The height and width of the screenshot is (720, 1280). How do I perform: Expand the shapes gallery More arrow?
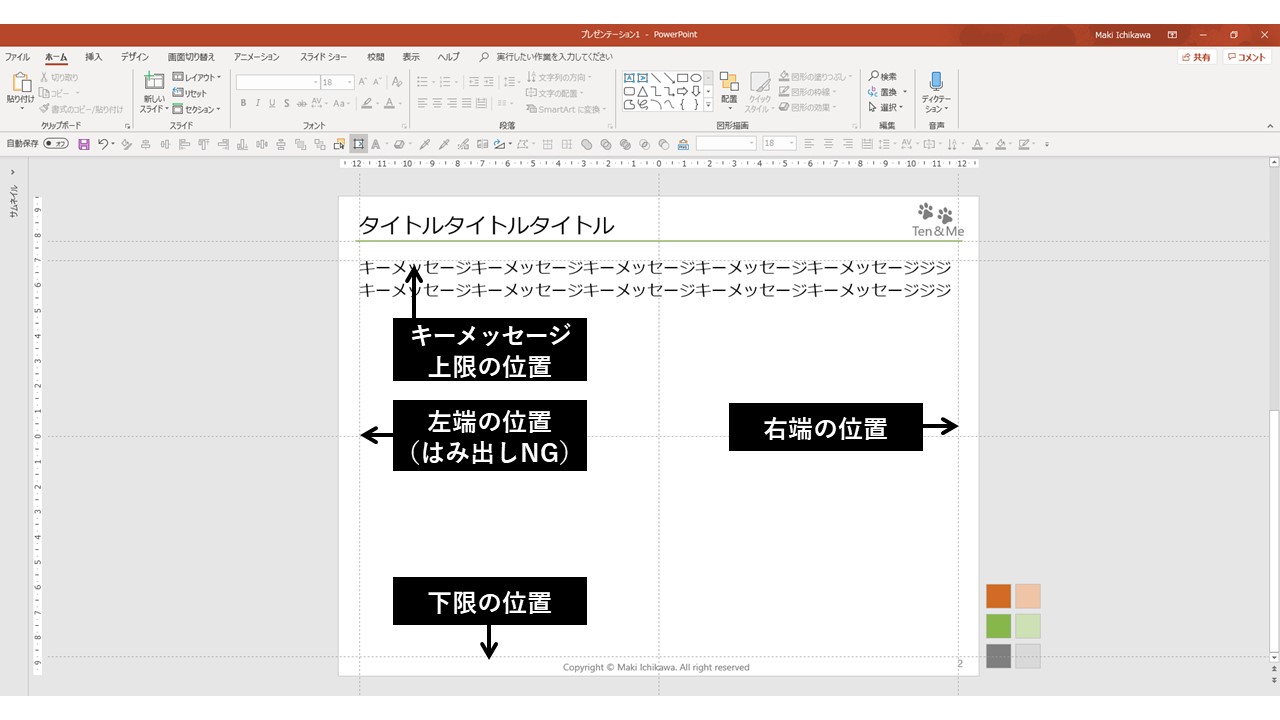708,104
